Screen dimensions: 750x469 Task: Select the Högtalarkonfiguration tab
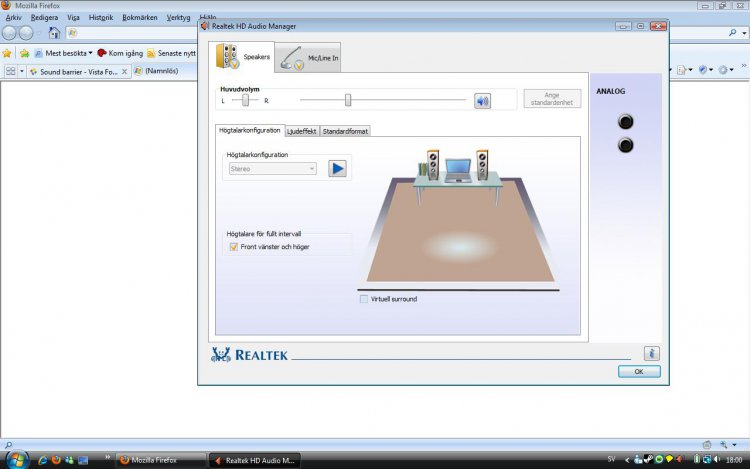click(250, 130)
